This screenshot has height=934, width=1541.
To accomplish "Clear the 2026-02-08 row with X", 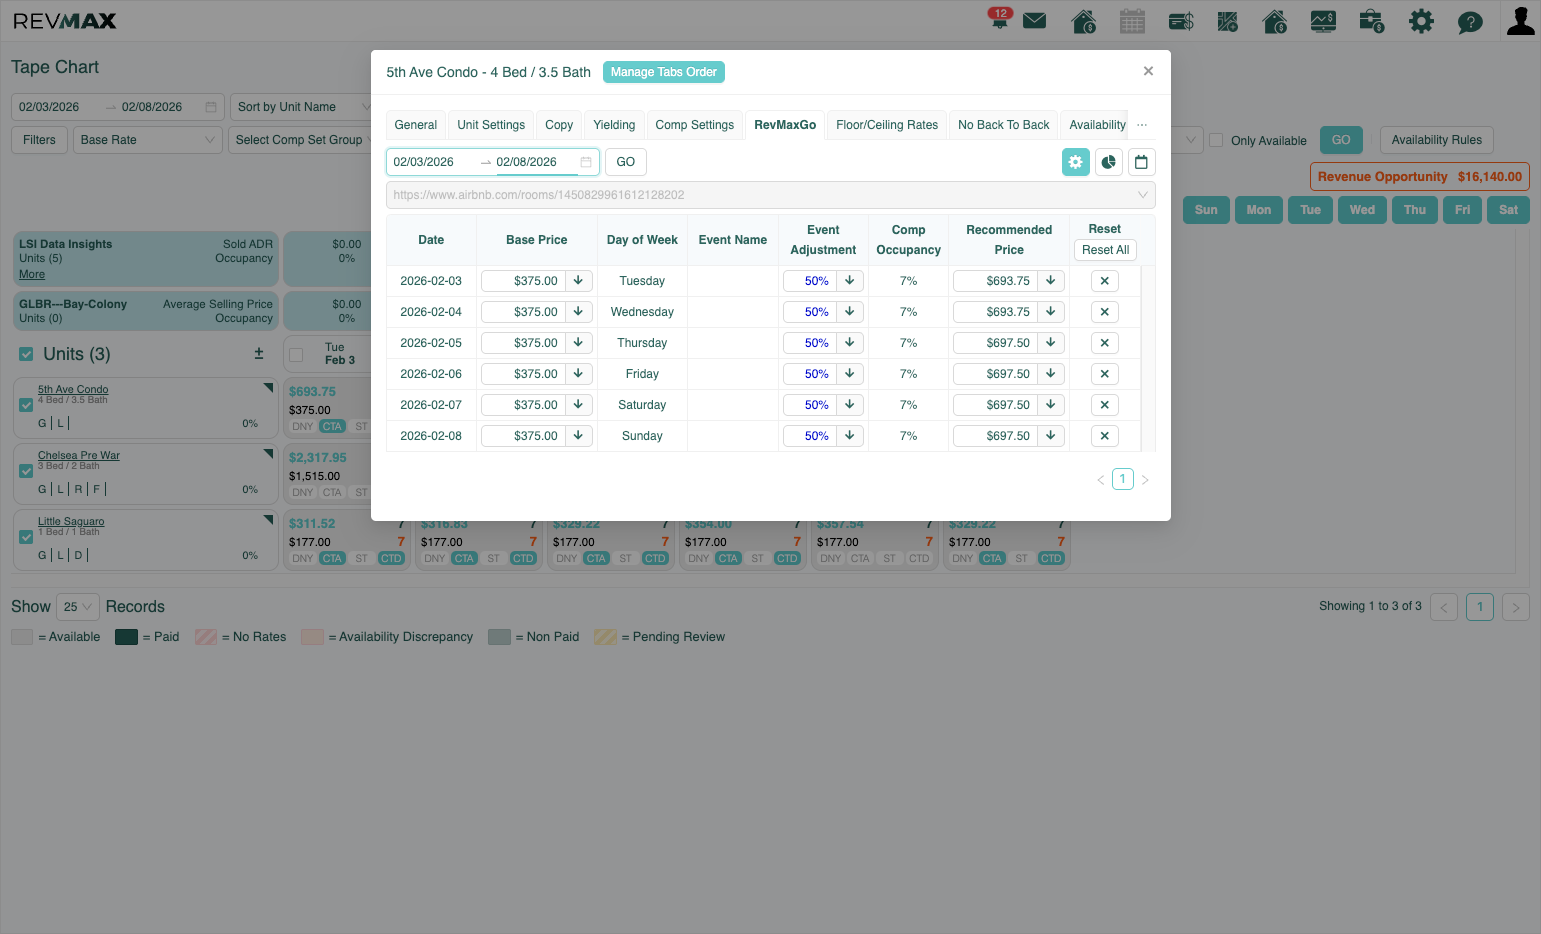I will [x=1105, y=436].
